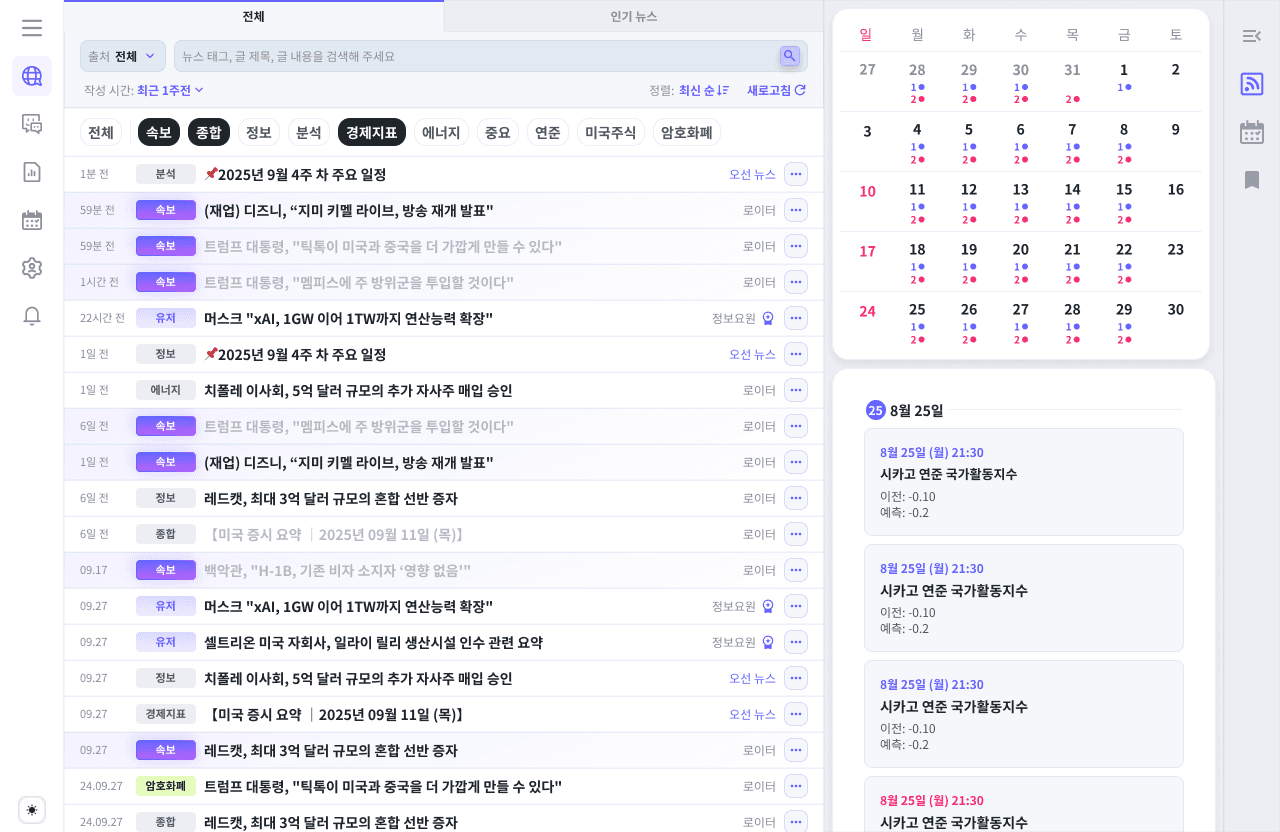Click the search magnifier button
Viewport: 1280px width, 832px height.
click(790, 56)
